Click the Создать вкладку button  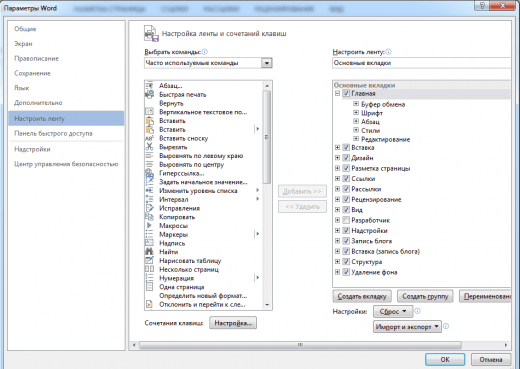(x=362, y=296)
